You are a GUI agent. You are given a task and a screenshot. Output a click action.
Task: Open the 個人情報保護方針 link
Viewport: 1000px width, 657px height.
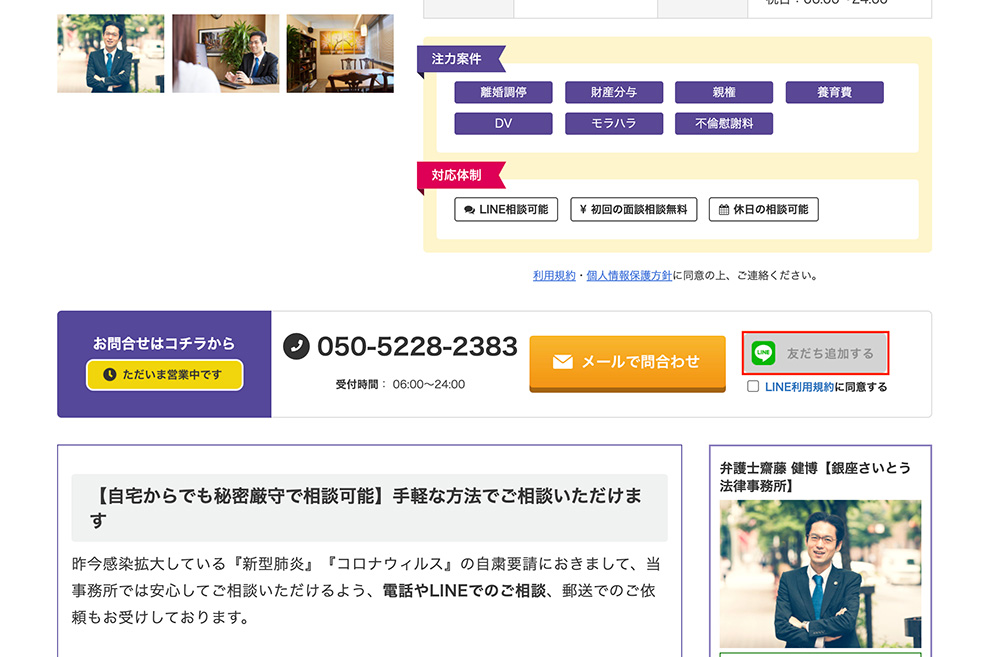[x=629, y=275]
